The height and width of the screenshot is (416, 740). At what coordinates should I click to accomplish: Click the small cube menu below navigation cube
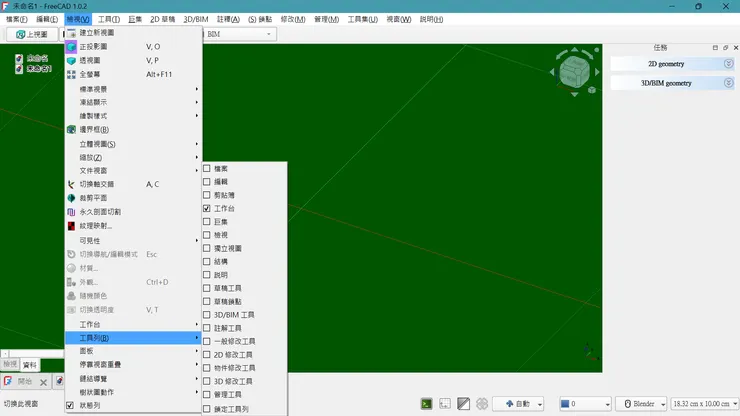(x=592, y=90)
